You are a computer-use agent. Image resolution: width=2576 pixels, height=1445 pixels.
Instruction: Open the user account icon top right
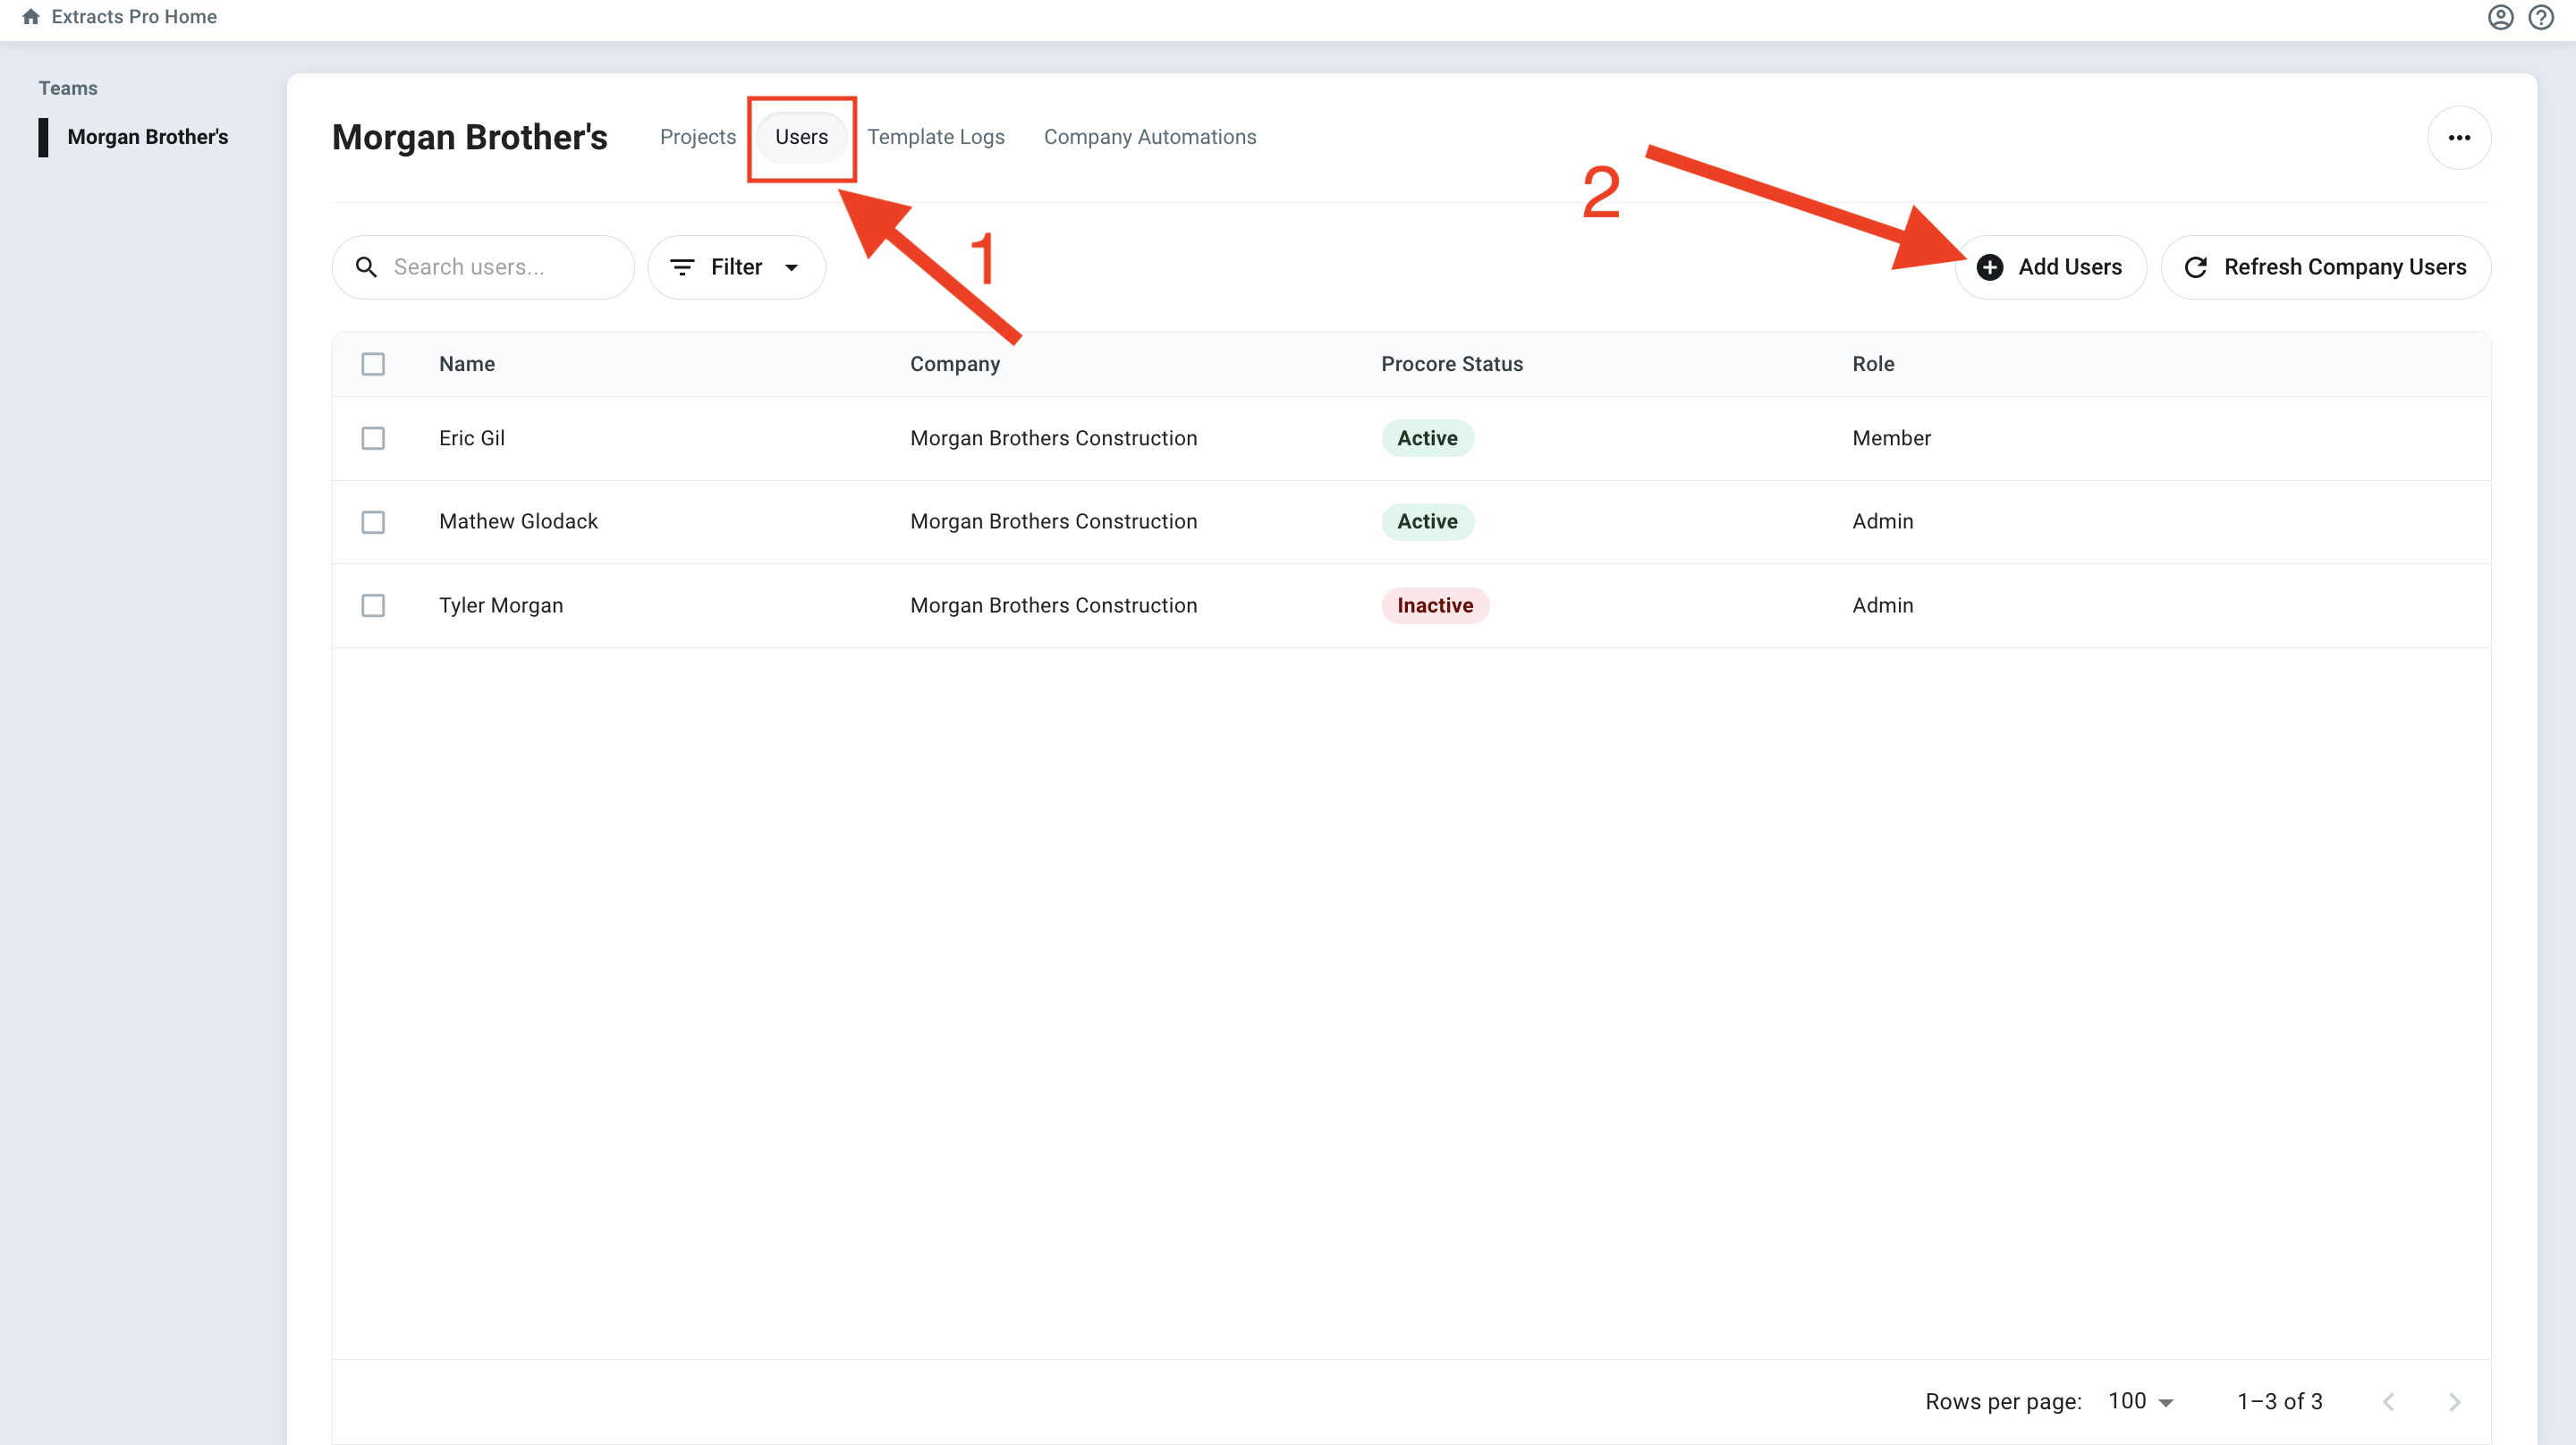[x=2499, y=17]
